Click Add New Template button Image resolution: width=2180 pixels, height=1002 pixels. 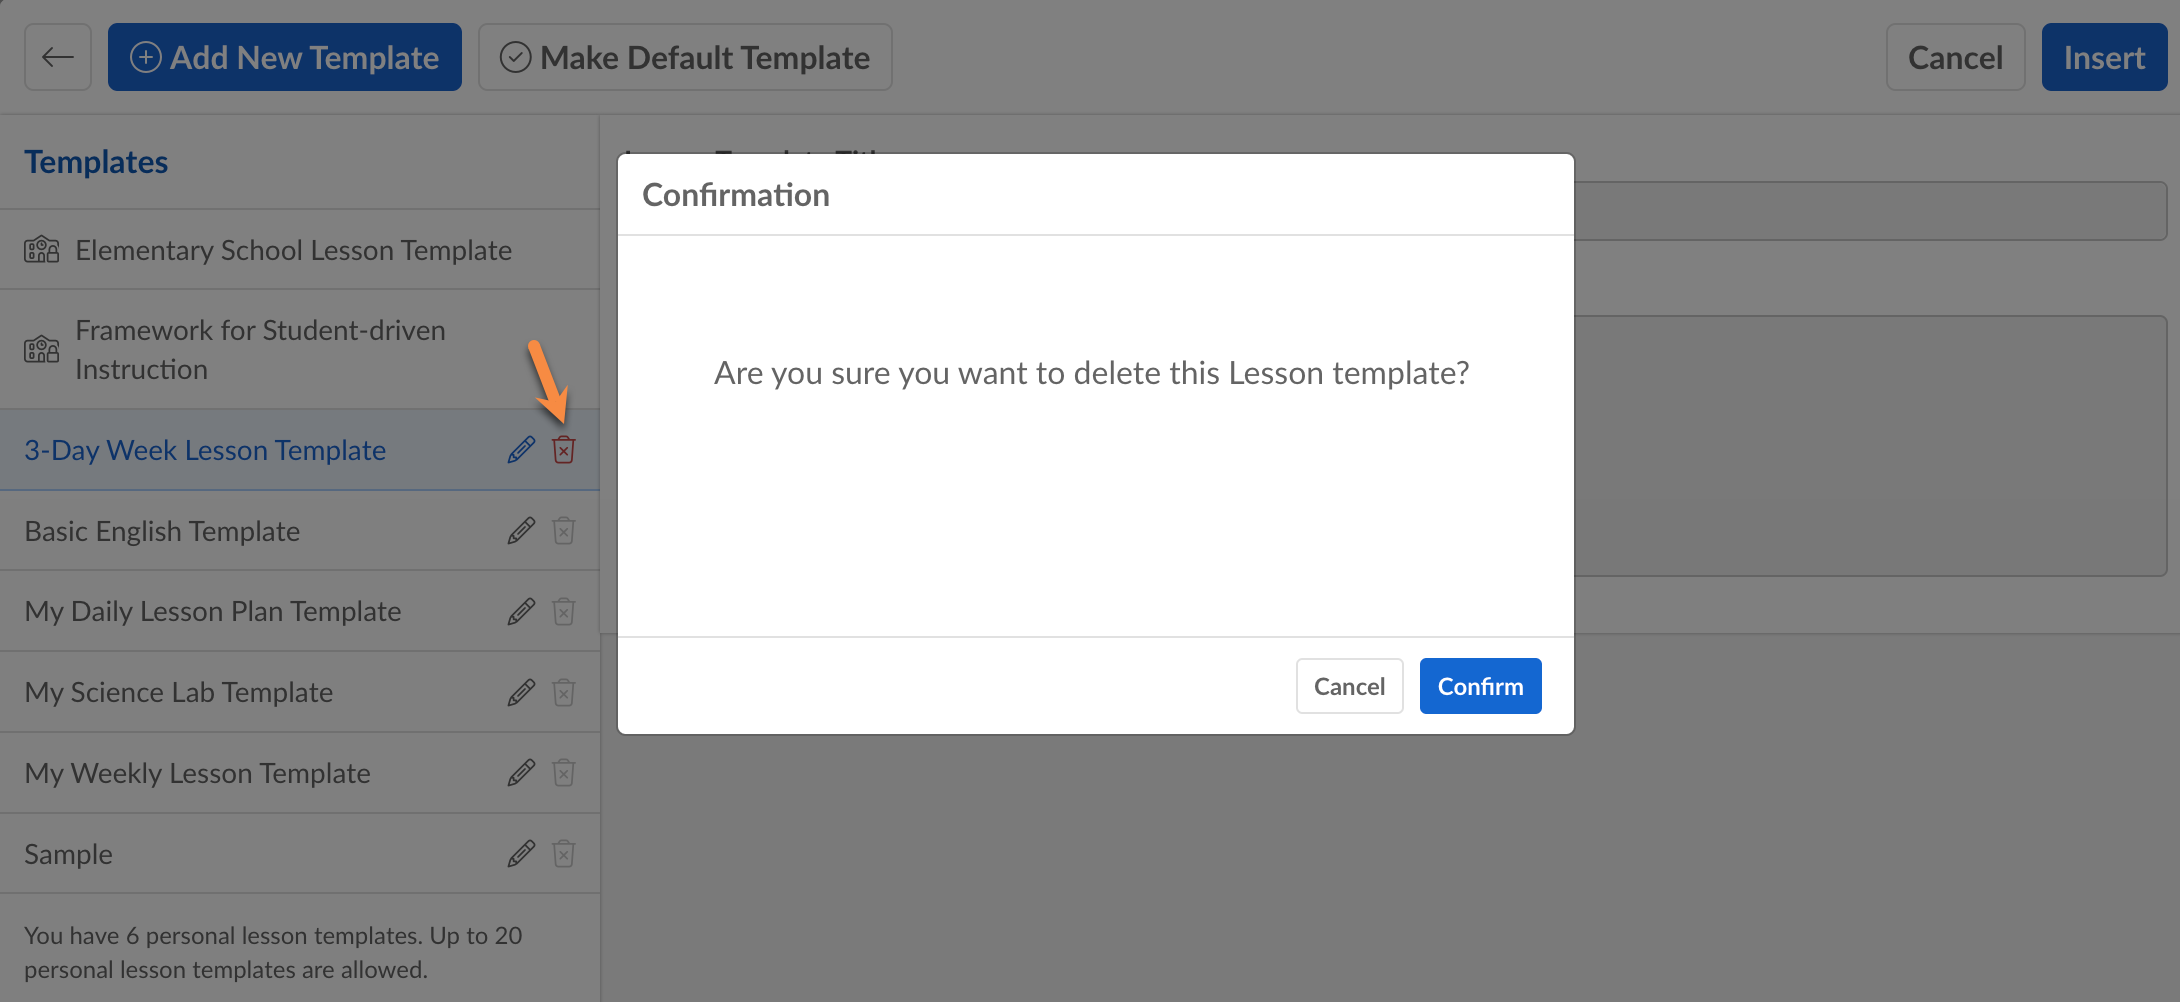pos(285,57)
